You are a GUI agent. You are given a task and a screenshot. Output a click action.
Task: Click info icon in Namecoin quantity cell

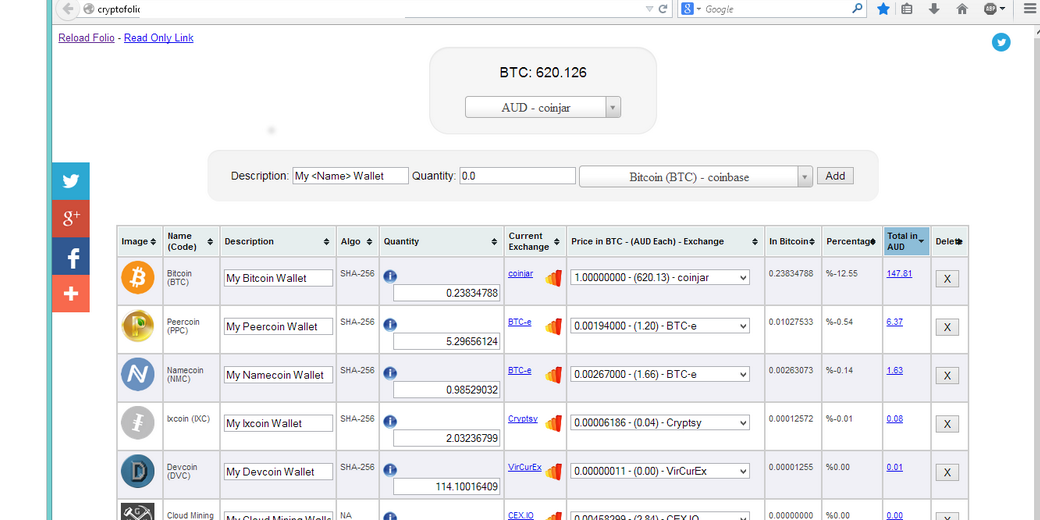[x=390, y=373]
